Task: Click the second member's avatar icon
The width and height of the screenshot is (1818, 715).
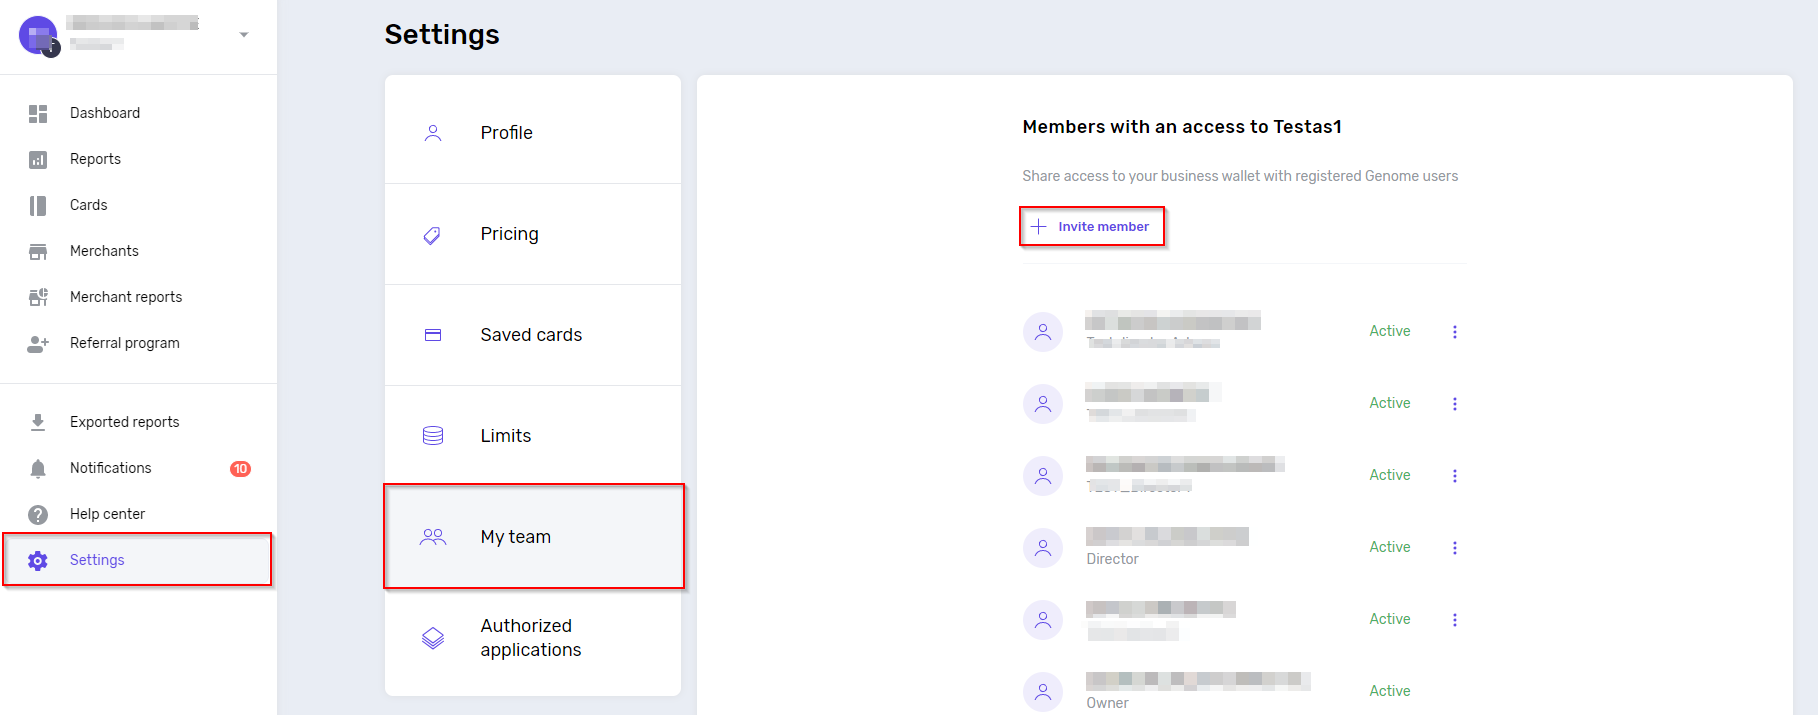Action: (x=1043, y=404)
